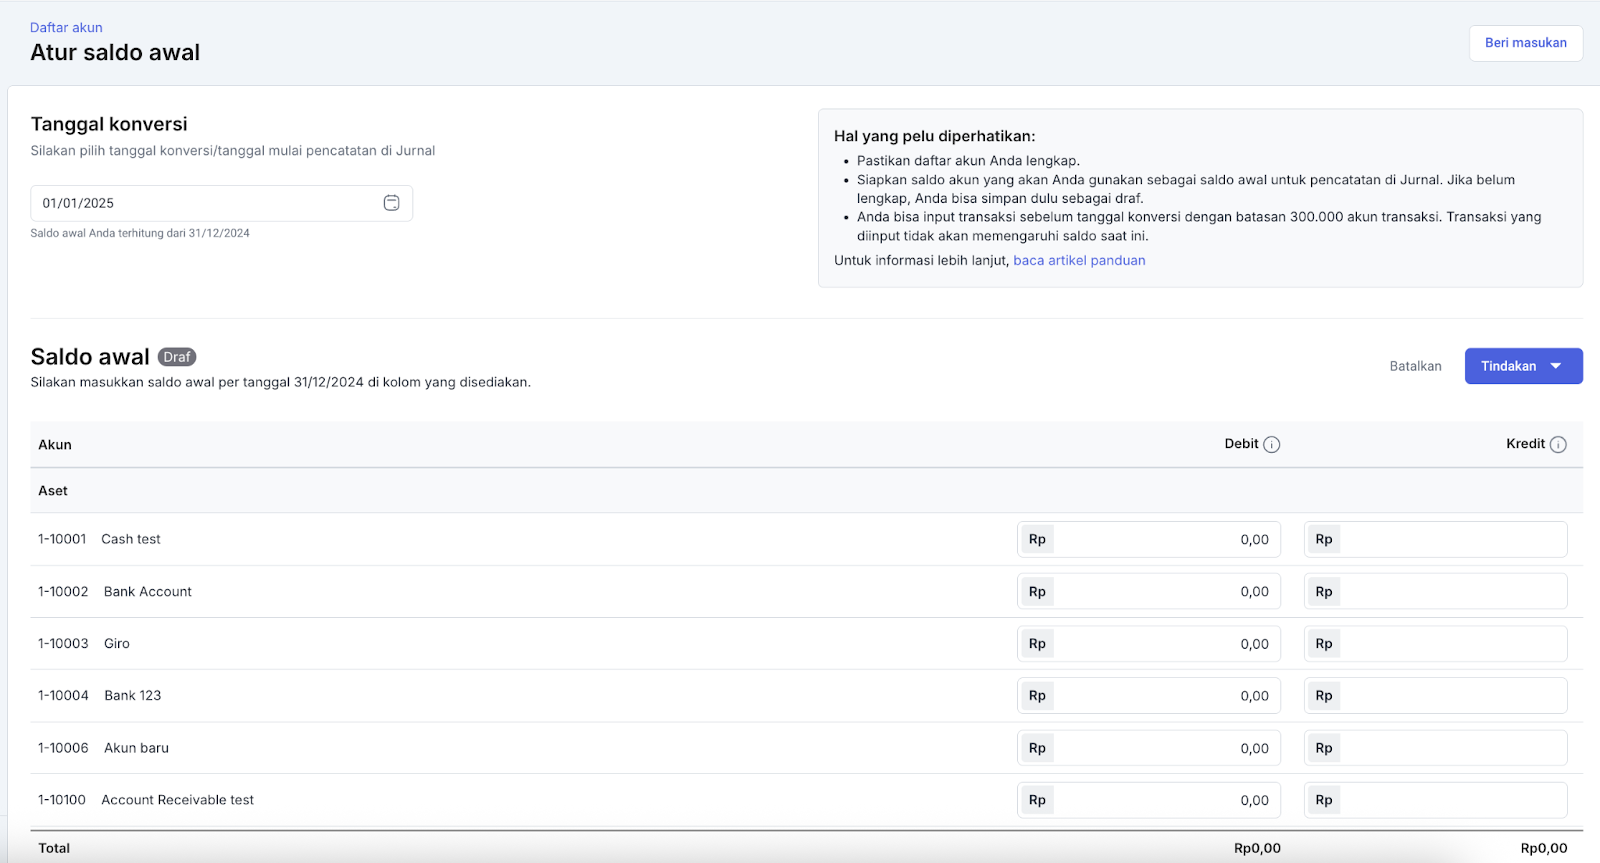The image size is (1600, 863).
Task: Expand the Tindakan dropdown button
Action: 1523,366
